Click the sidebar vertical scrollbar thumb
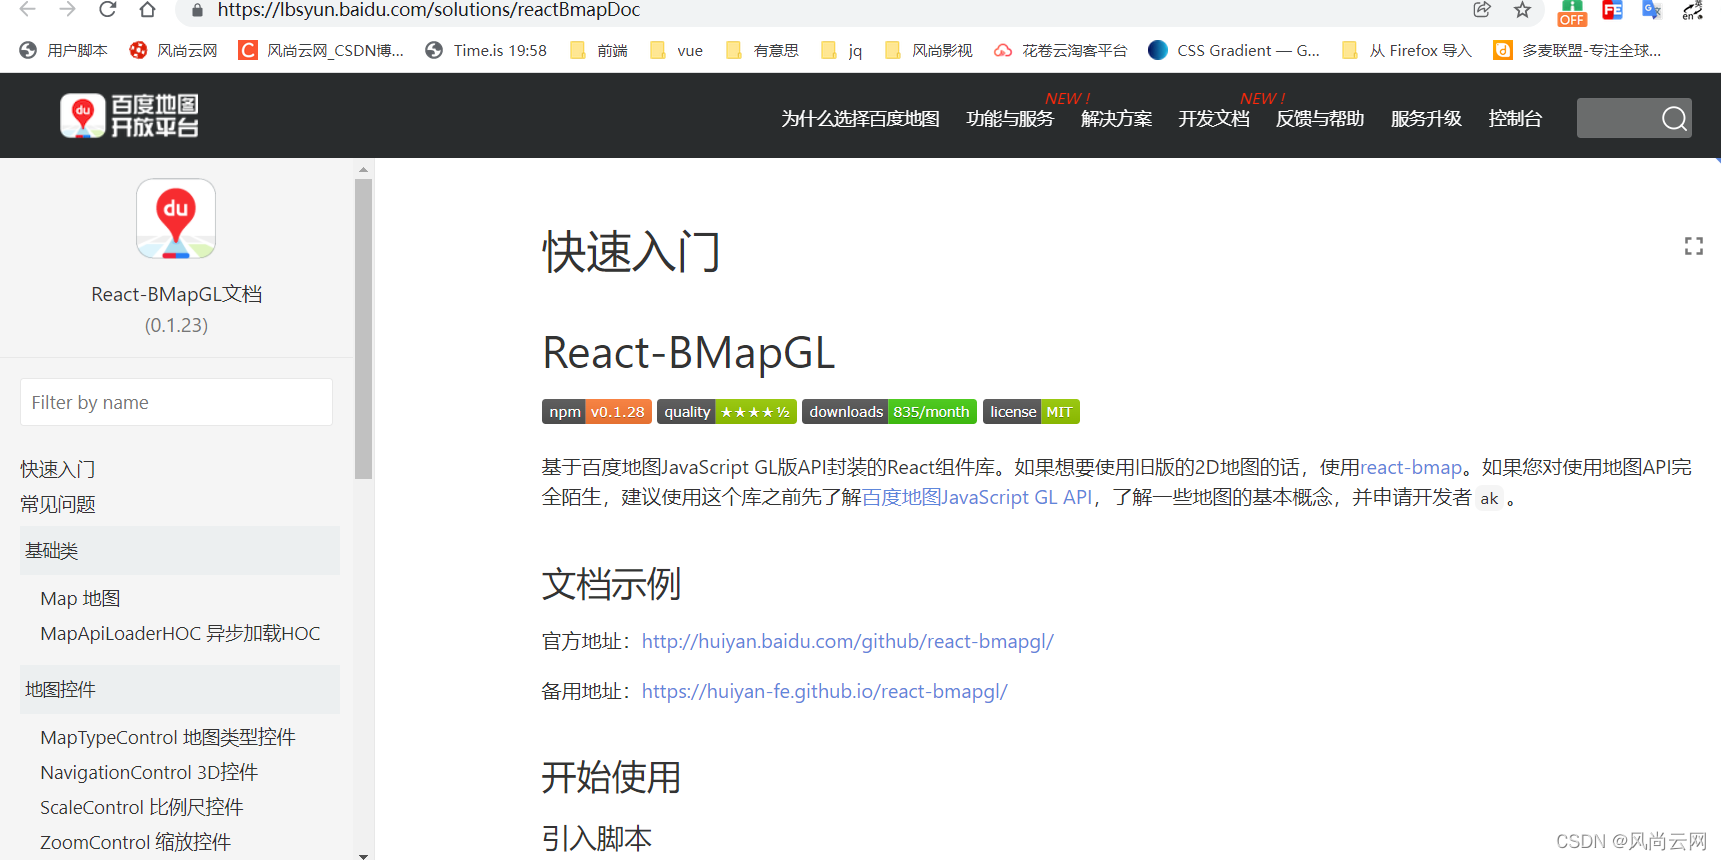 (363, 329)
